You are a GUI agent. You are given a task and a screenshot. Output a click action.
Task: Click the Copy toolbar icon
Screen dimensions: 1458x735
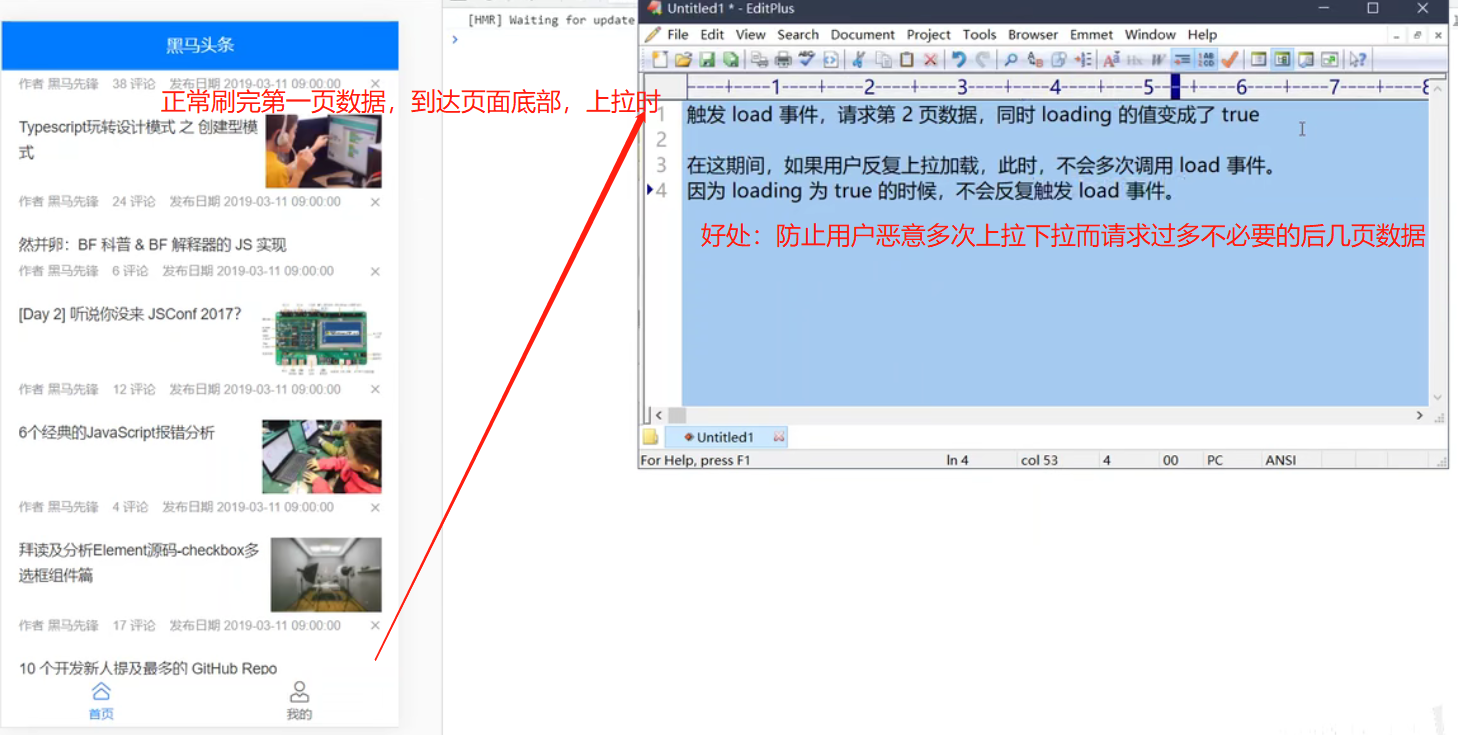[883, 60]
